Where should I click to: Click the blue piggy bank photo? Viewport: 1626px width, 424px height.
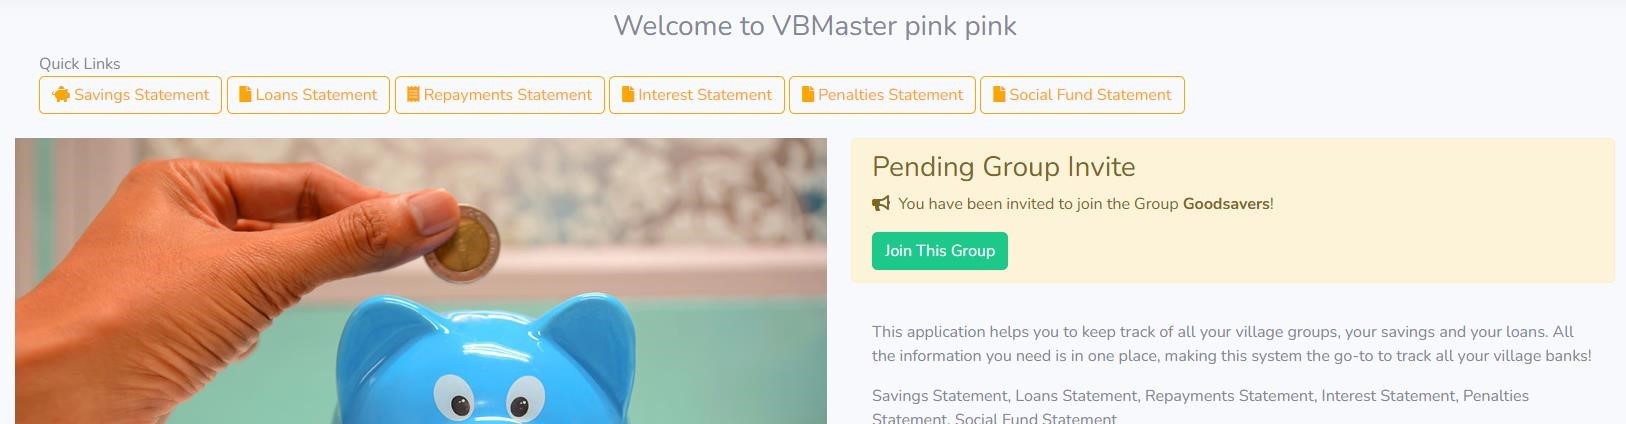click(421, 281)
